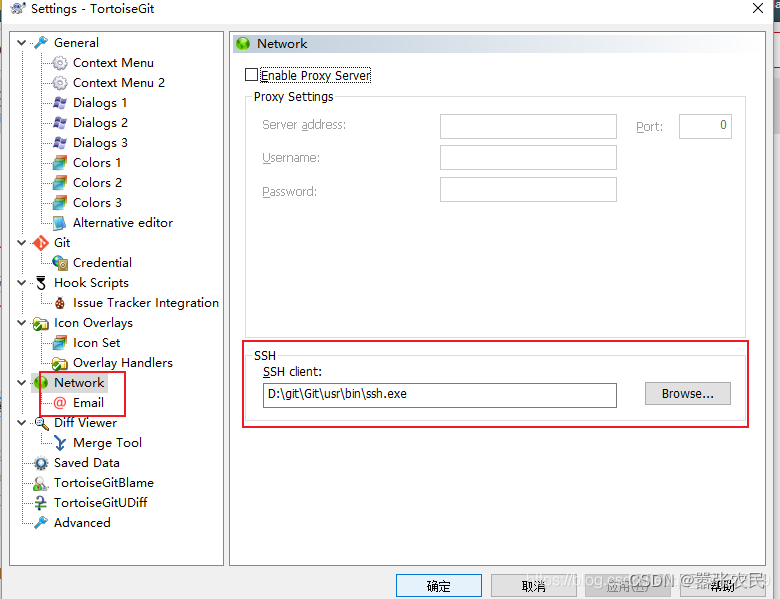Select the Overlay Handlers entry text

coord(123,363)
